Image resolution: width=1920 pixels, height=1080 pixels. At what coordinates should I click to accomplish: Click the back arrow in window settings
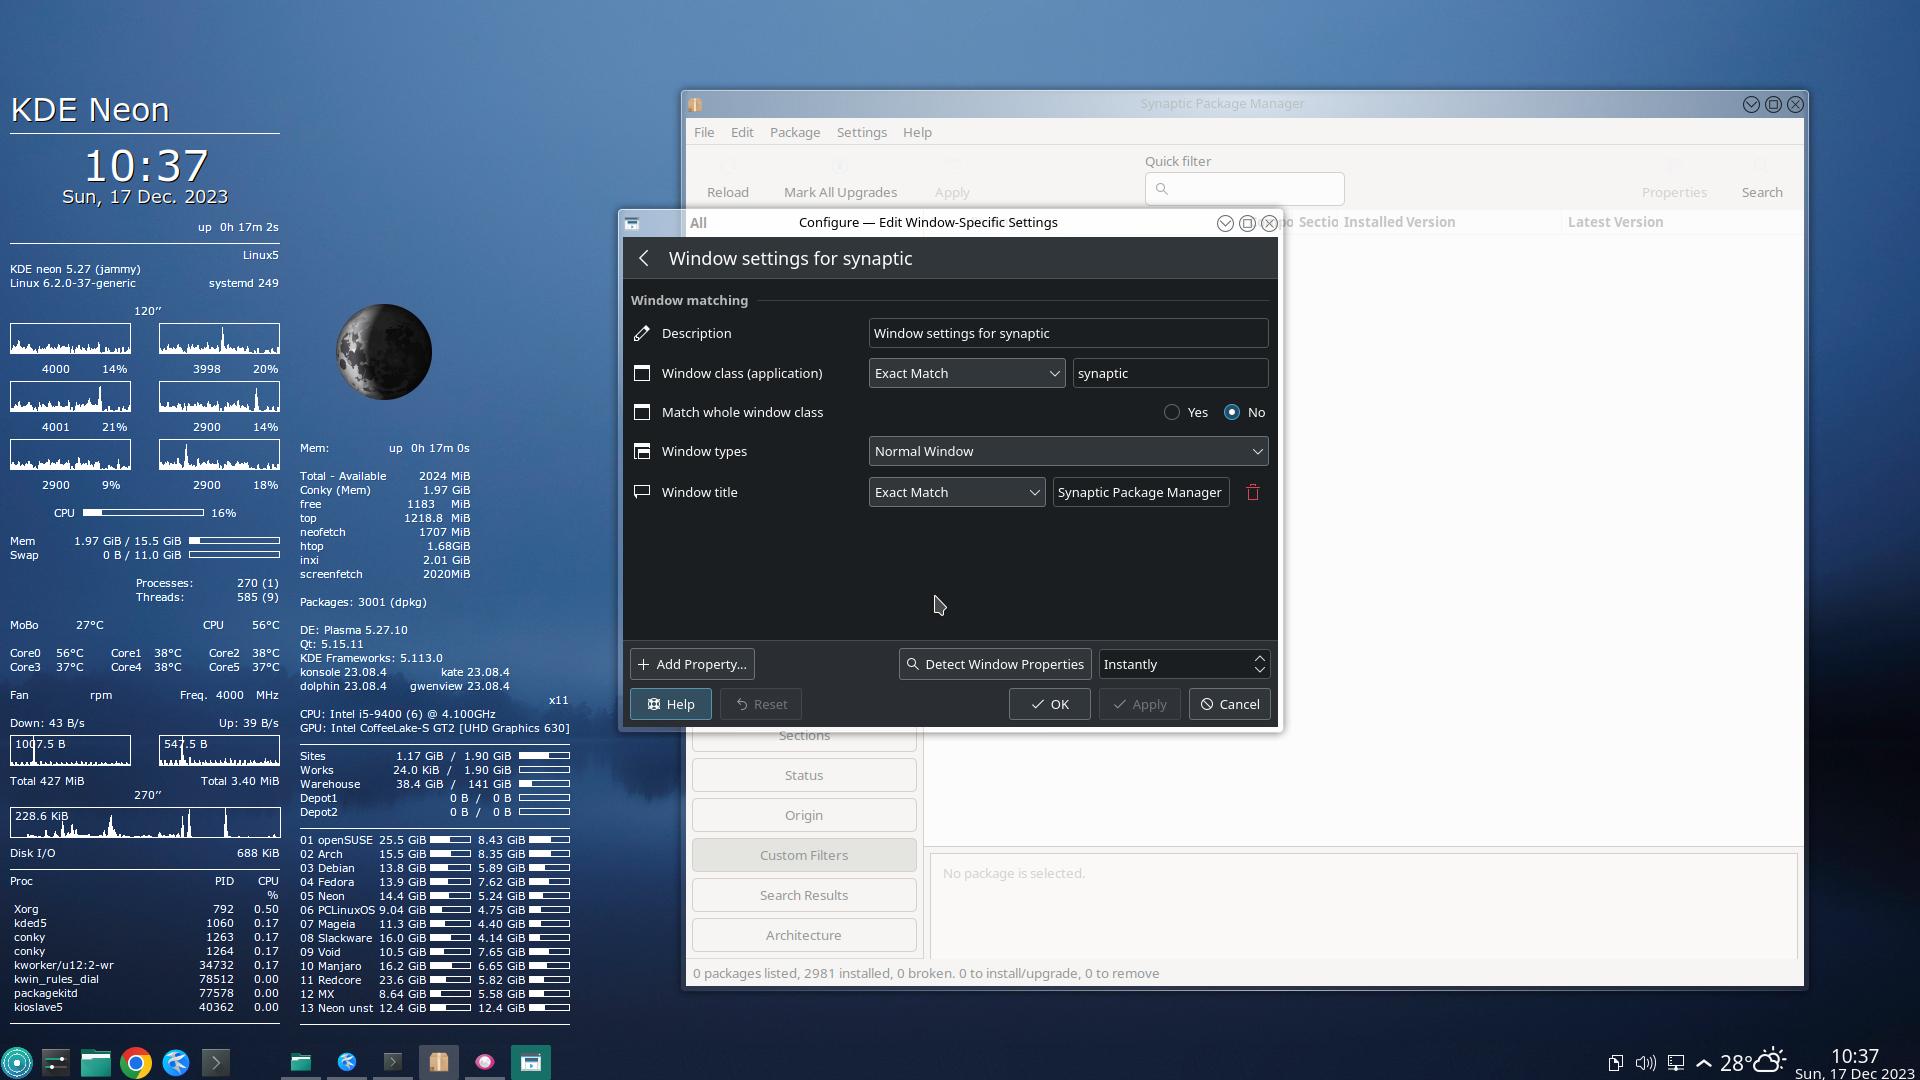[644, 258]
